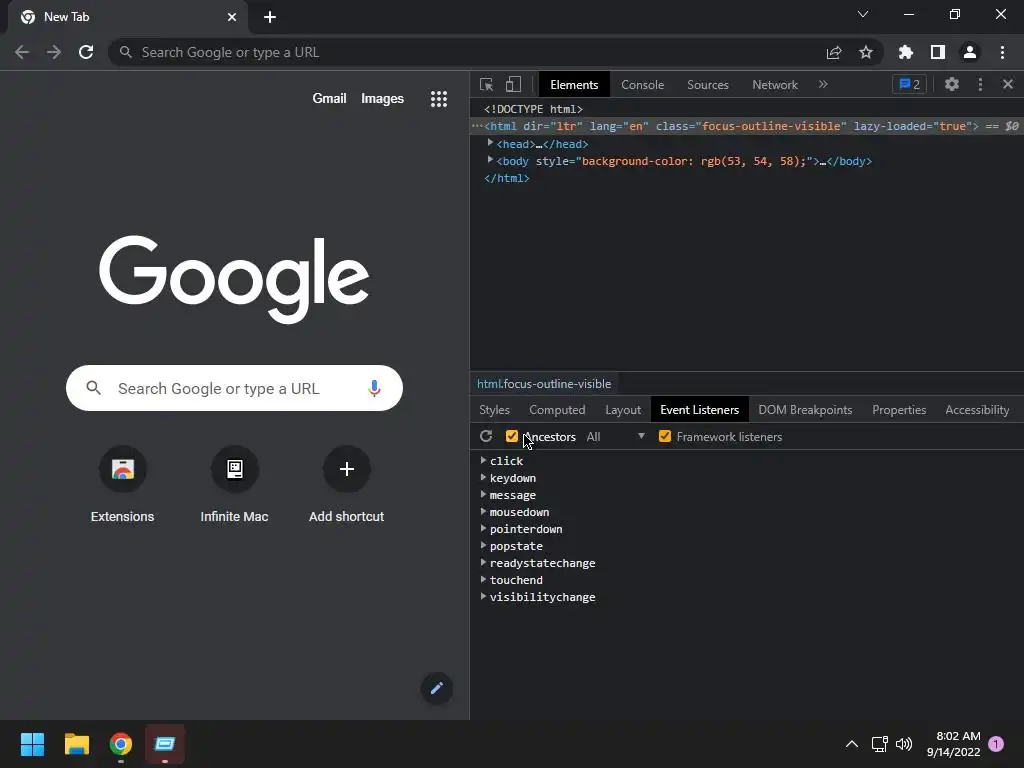Share this page icon in address bar
The width and height of the screenshot is (1024, 768).
(834, 52)
